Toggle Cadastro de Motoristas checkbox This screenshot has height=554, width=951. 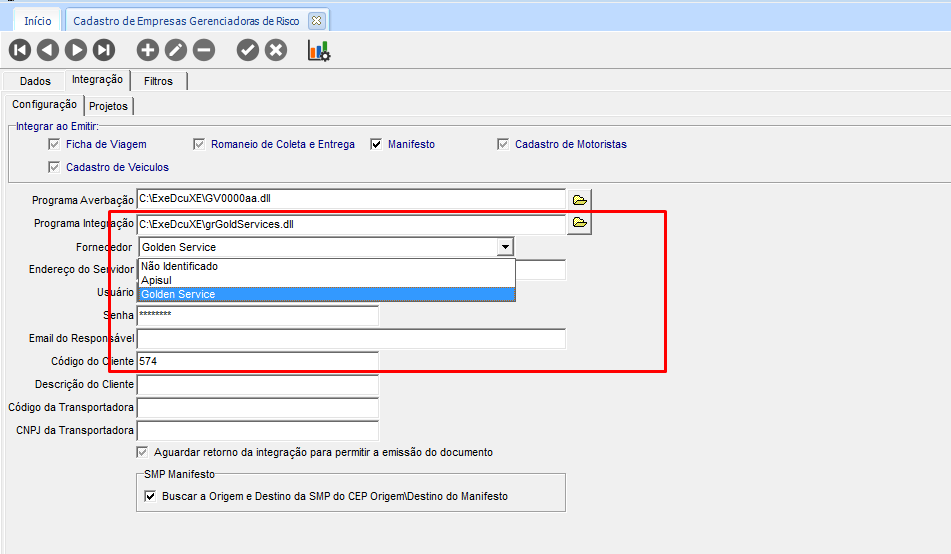tap(503, 144)
